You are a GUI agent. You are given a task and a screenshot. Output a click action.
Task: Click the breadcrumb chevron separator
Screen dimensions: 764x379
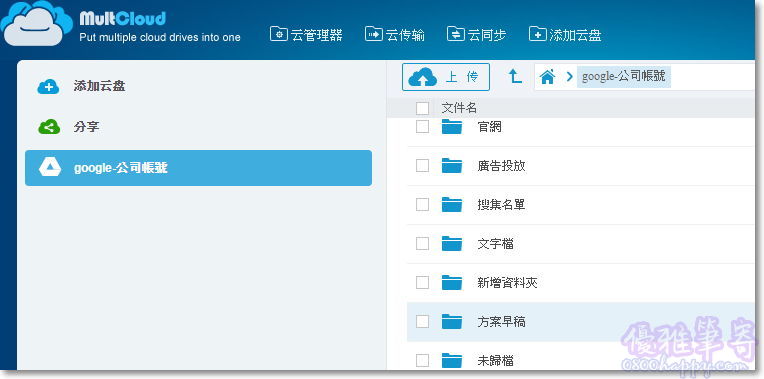tap(569, 76)
